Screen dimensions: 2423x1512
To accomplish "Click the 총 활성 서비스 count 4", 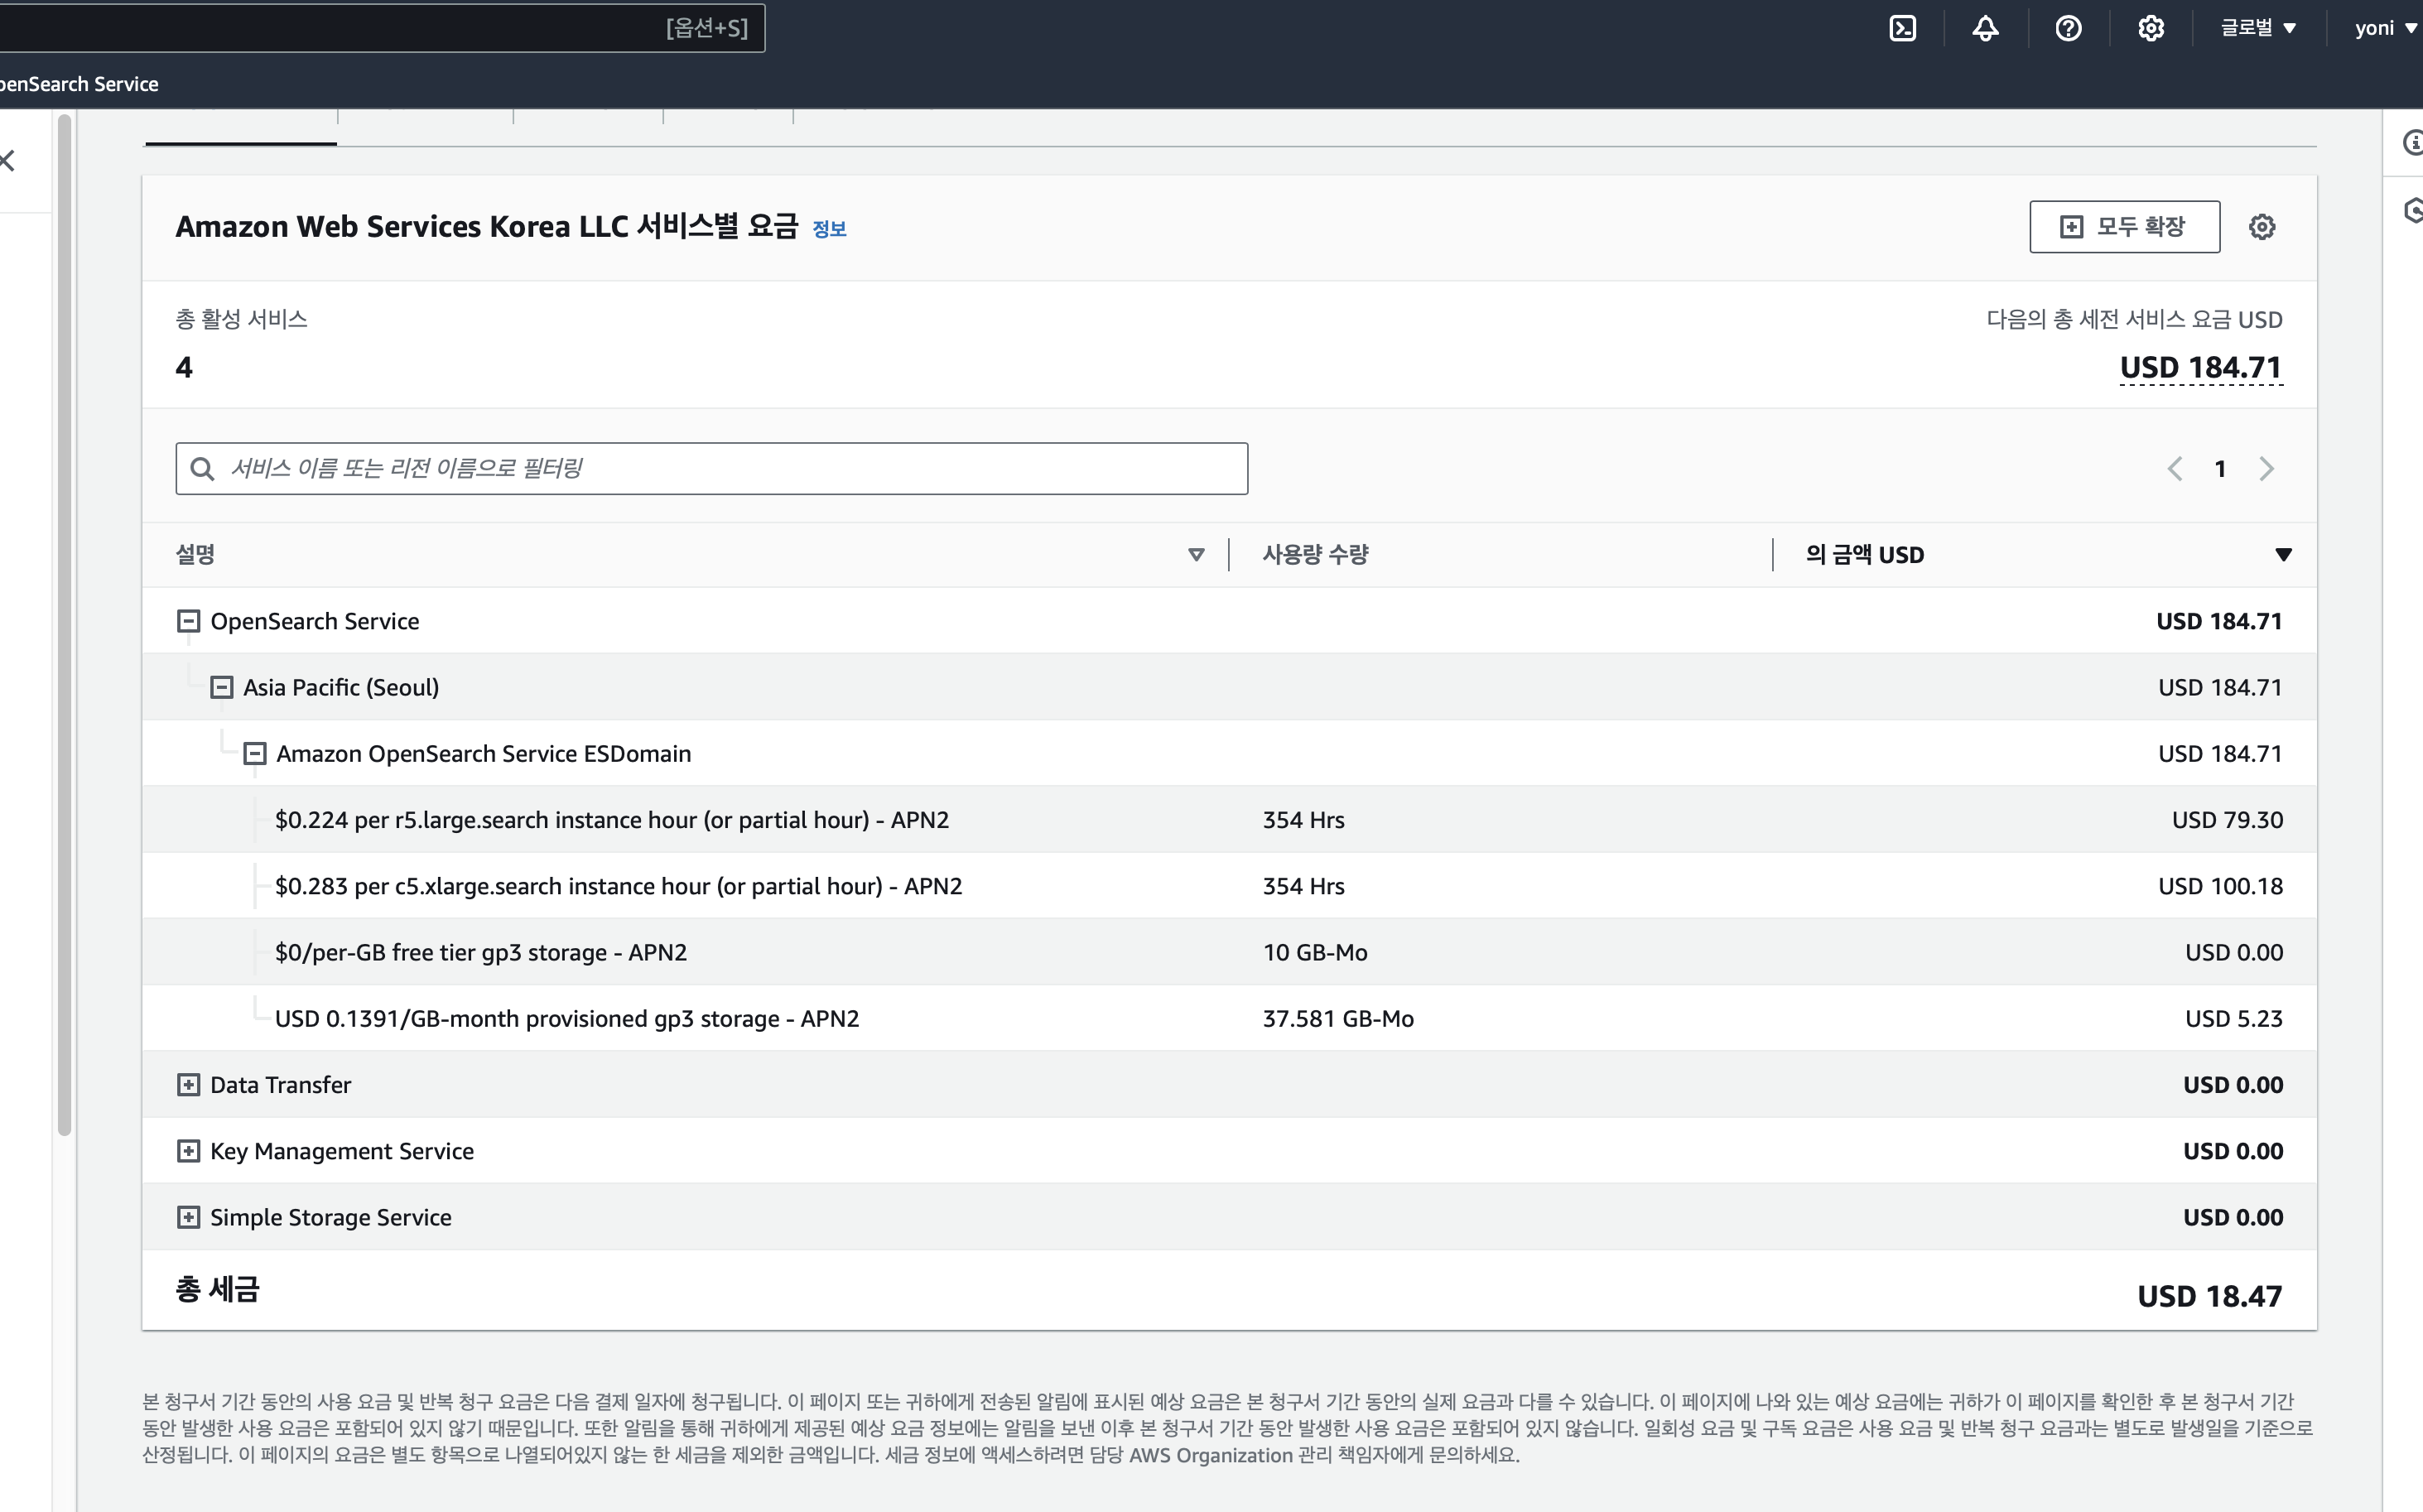I will [x=184, y=368].
